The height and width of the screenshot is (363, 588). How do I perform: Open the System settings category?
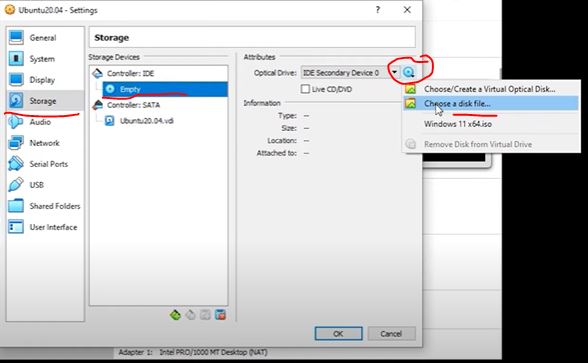(x=45, y=59)
